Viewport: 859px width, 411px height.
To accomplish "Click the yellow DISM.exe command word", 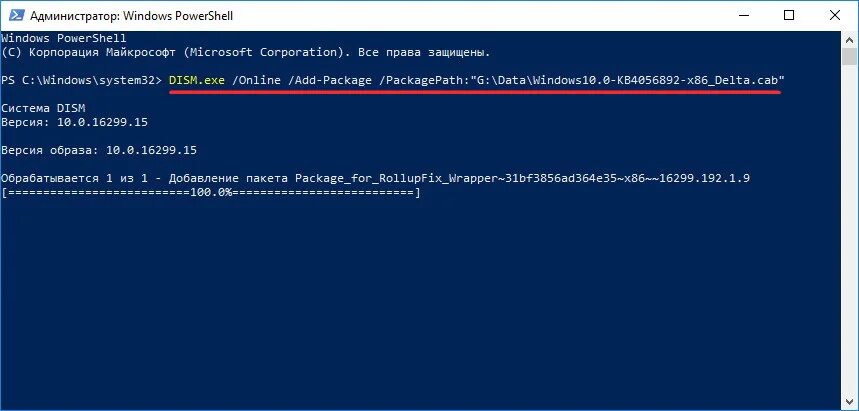I will [x=197, y=78].
